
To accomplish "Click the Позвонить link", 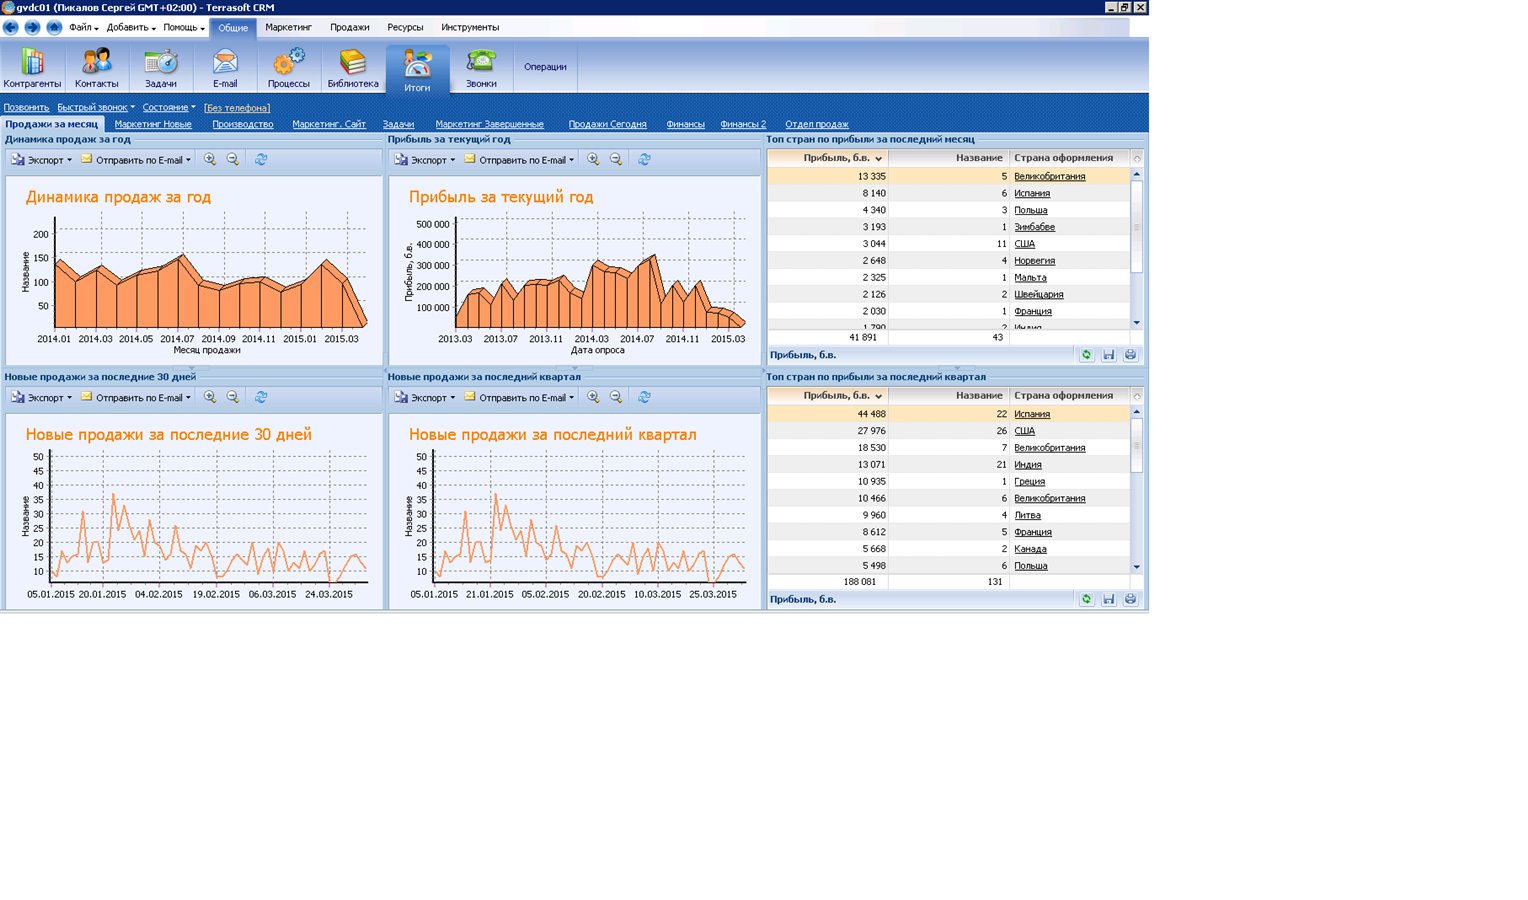I will 26,108.
